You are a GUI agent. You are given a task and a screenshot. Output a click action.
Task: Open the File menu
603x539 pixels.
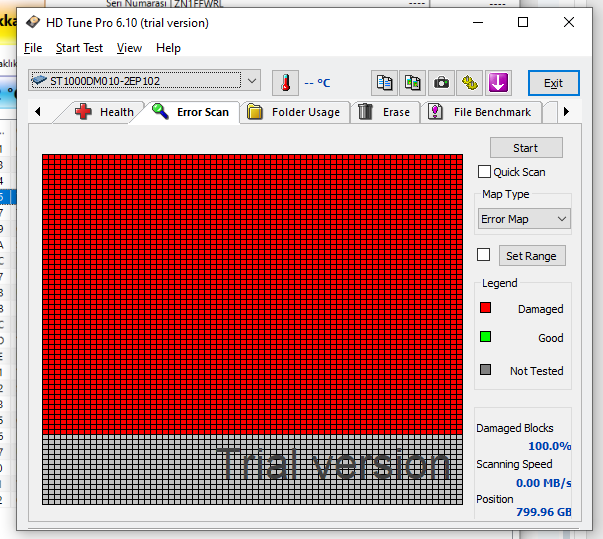click(x=33, y=48)
